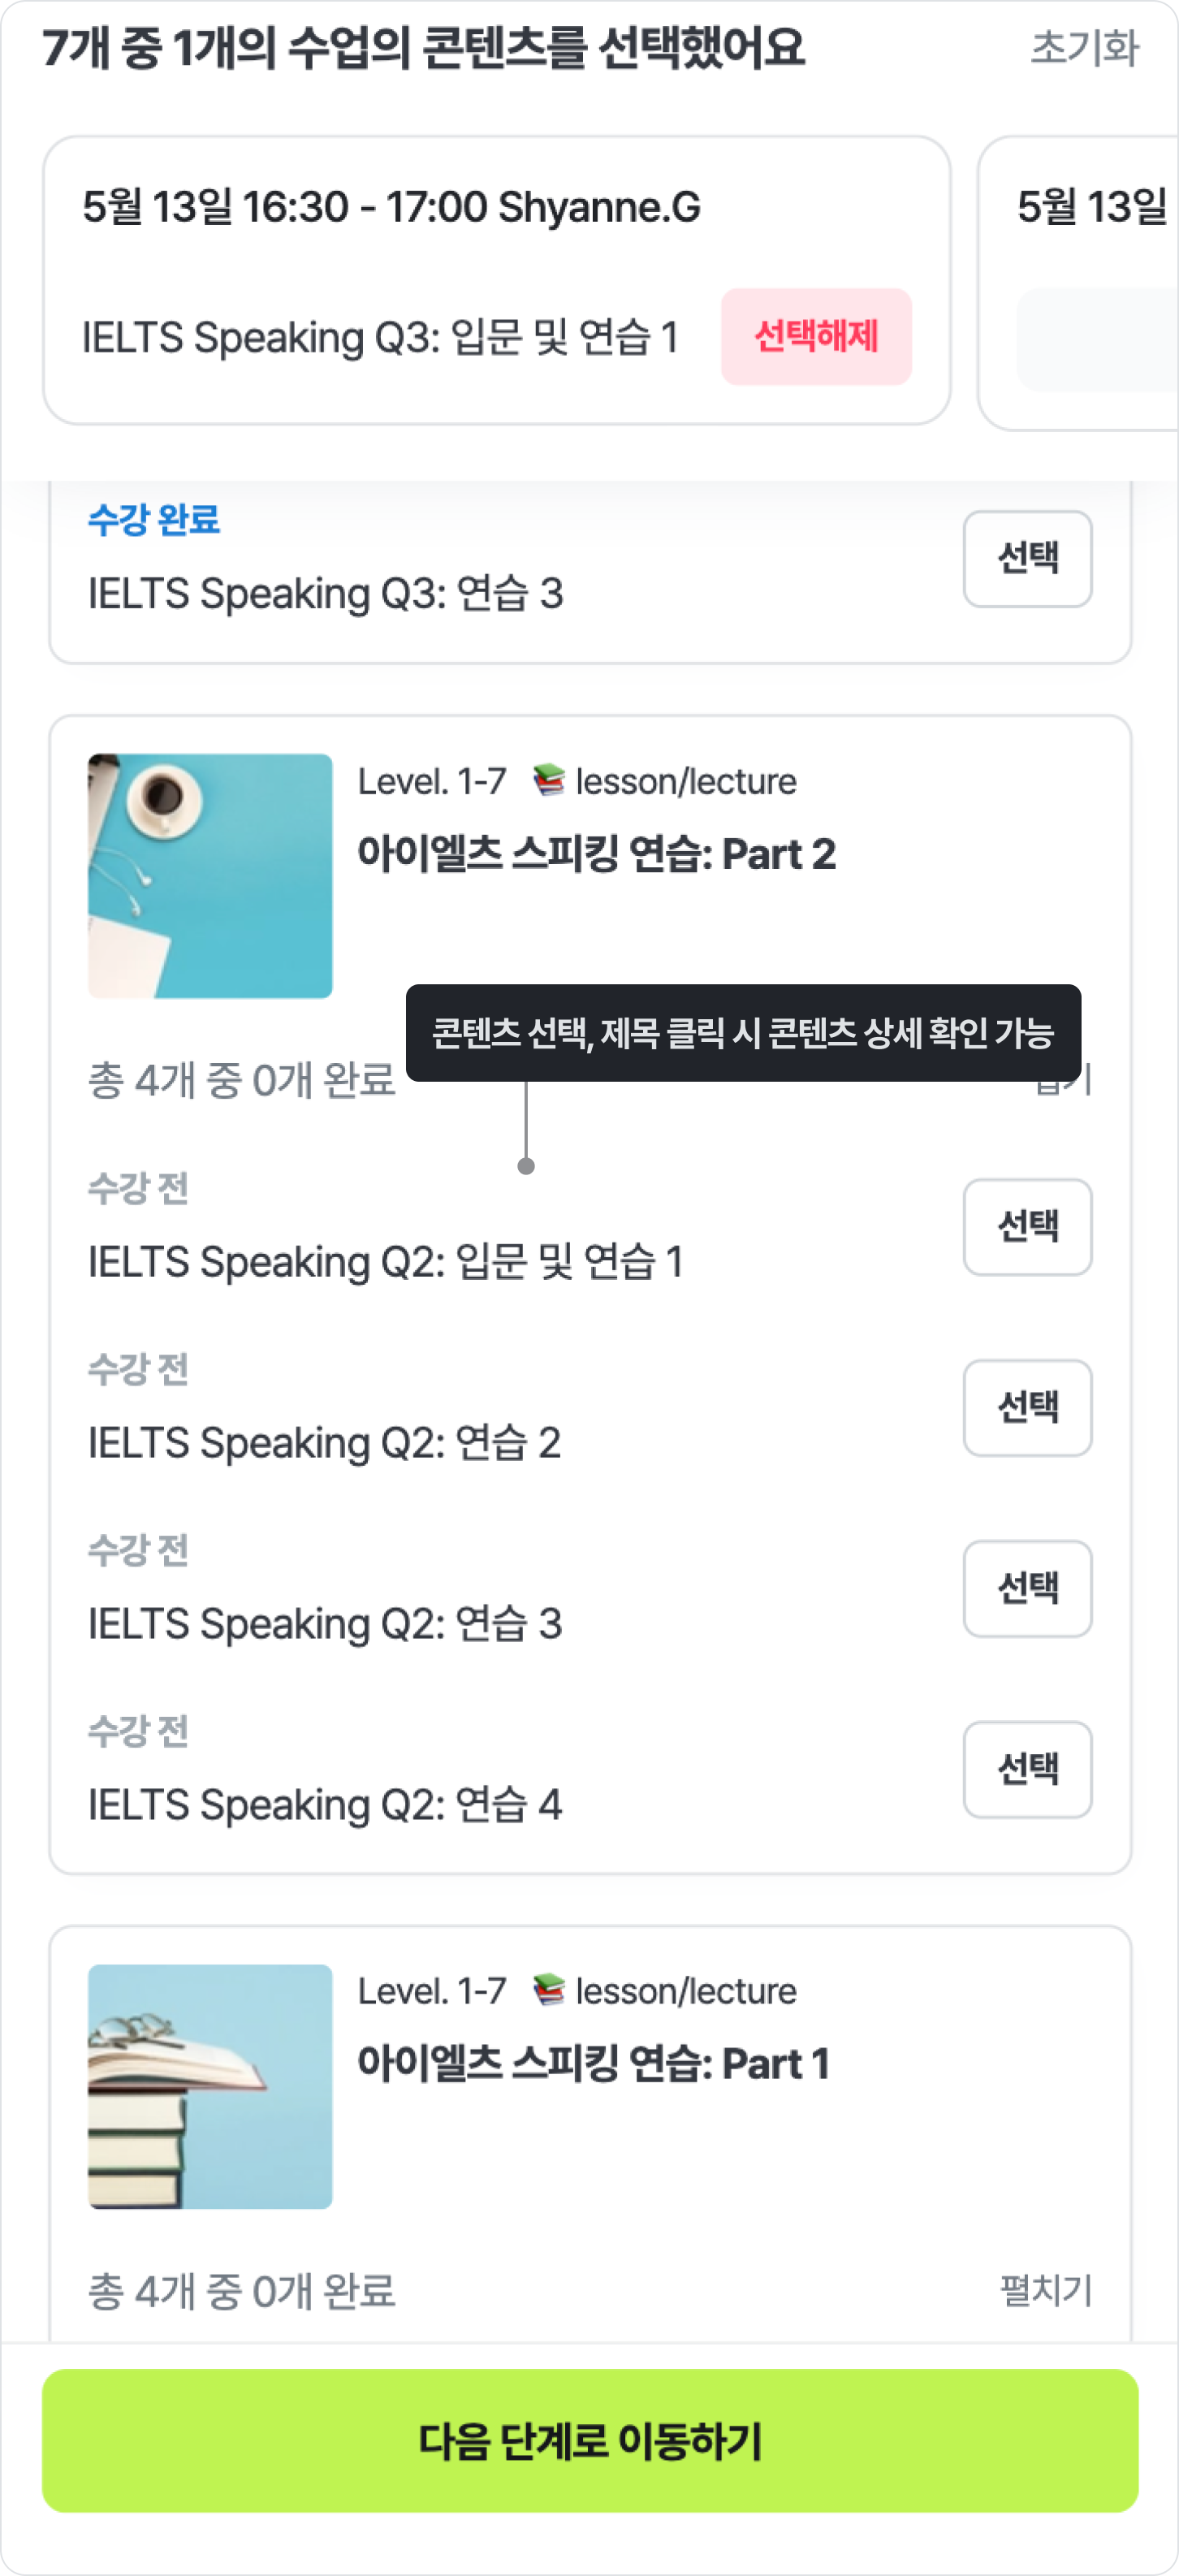This screenshot has height=2576, width=1179.
Task: View details of IELTS Speaking Q2: 입문 및 연습 1
Action: (x=385, y=1262)
